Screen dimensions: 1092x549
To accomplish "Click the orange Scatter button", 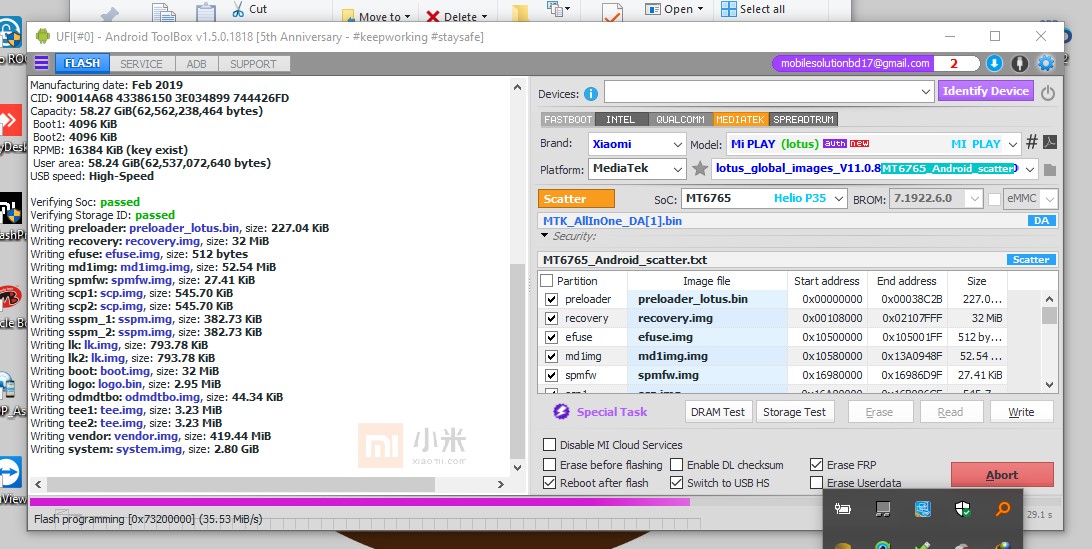I will 576,199.
